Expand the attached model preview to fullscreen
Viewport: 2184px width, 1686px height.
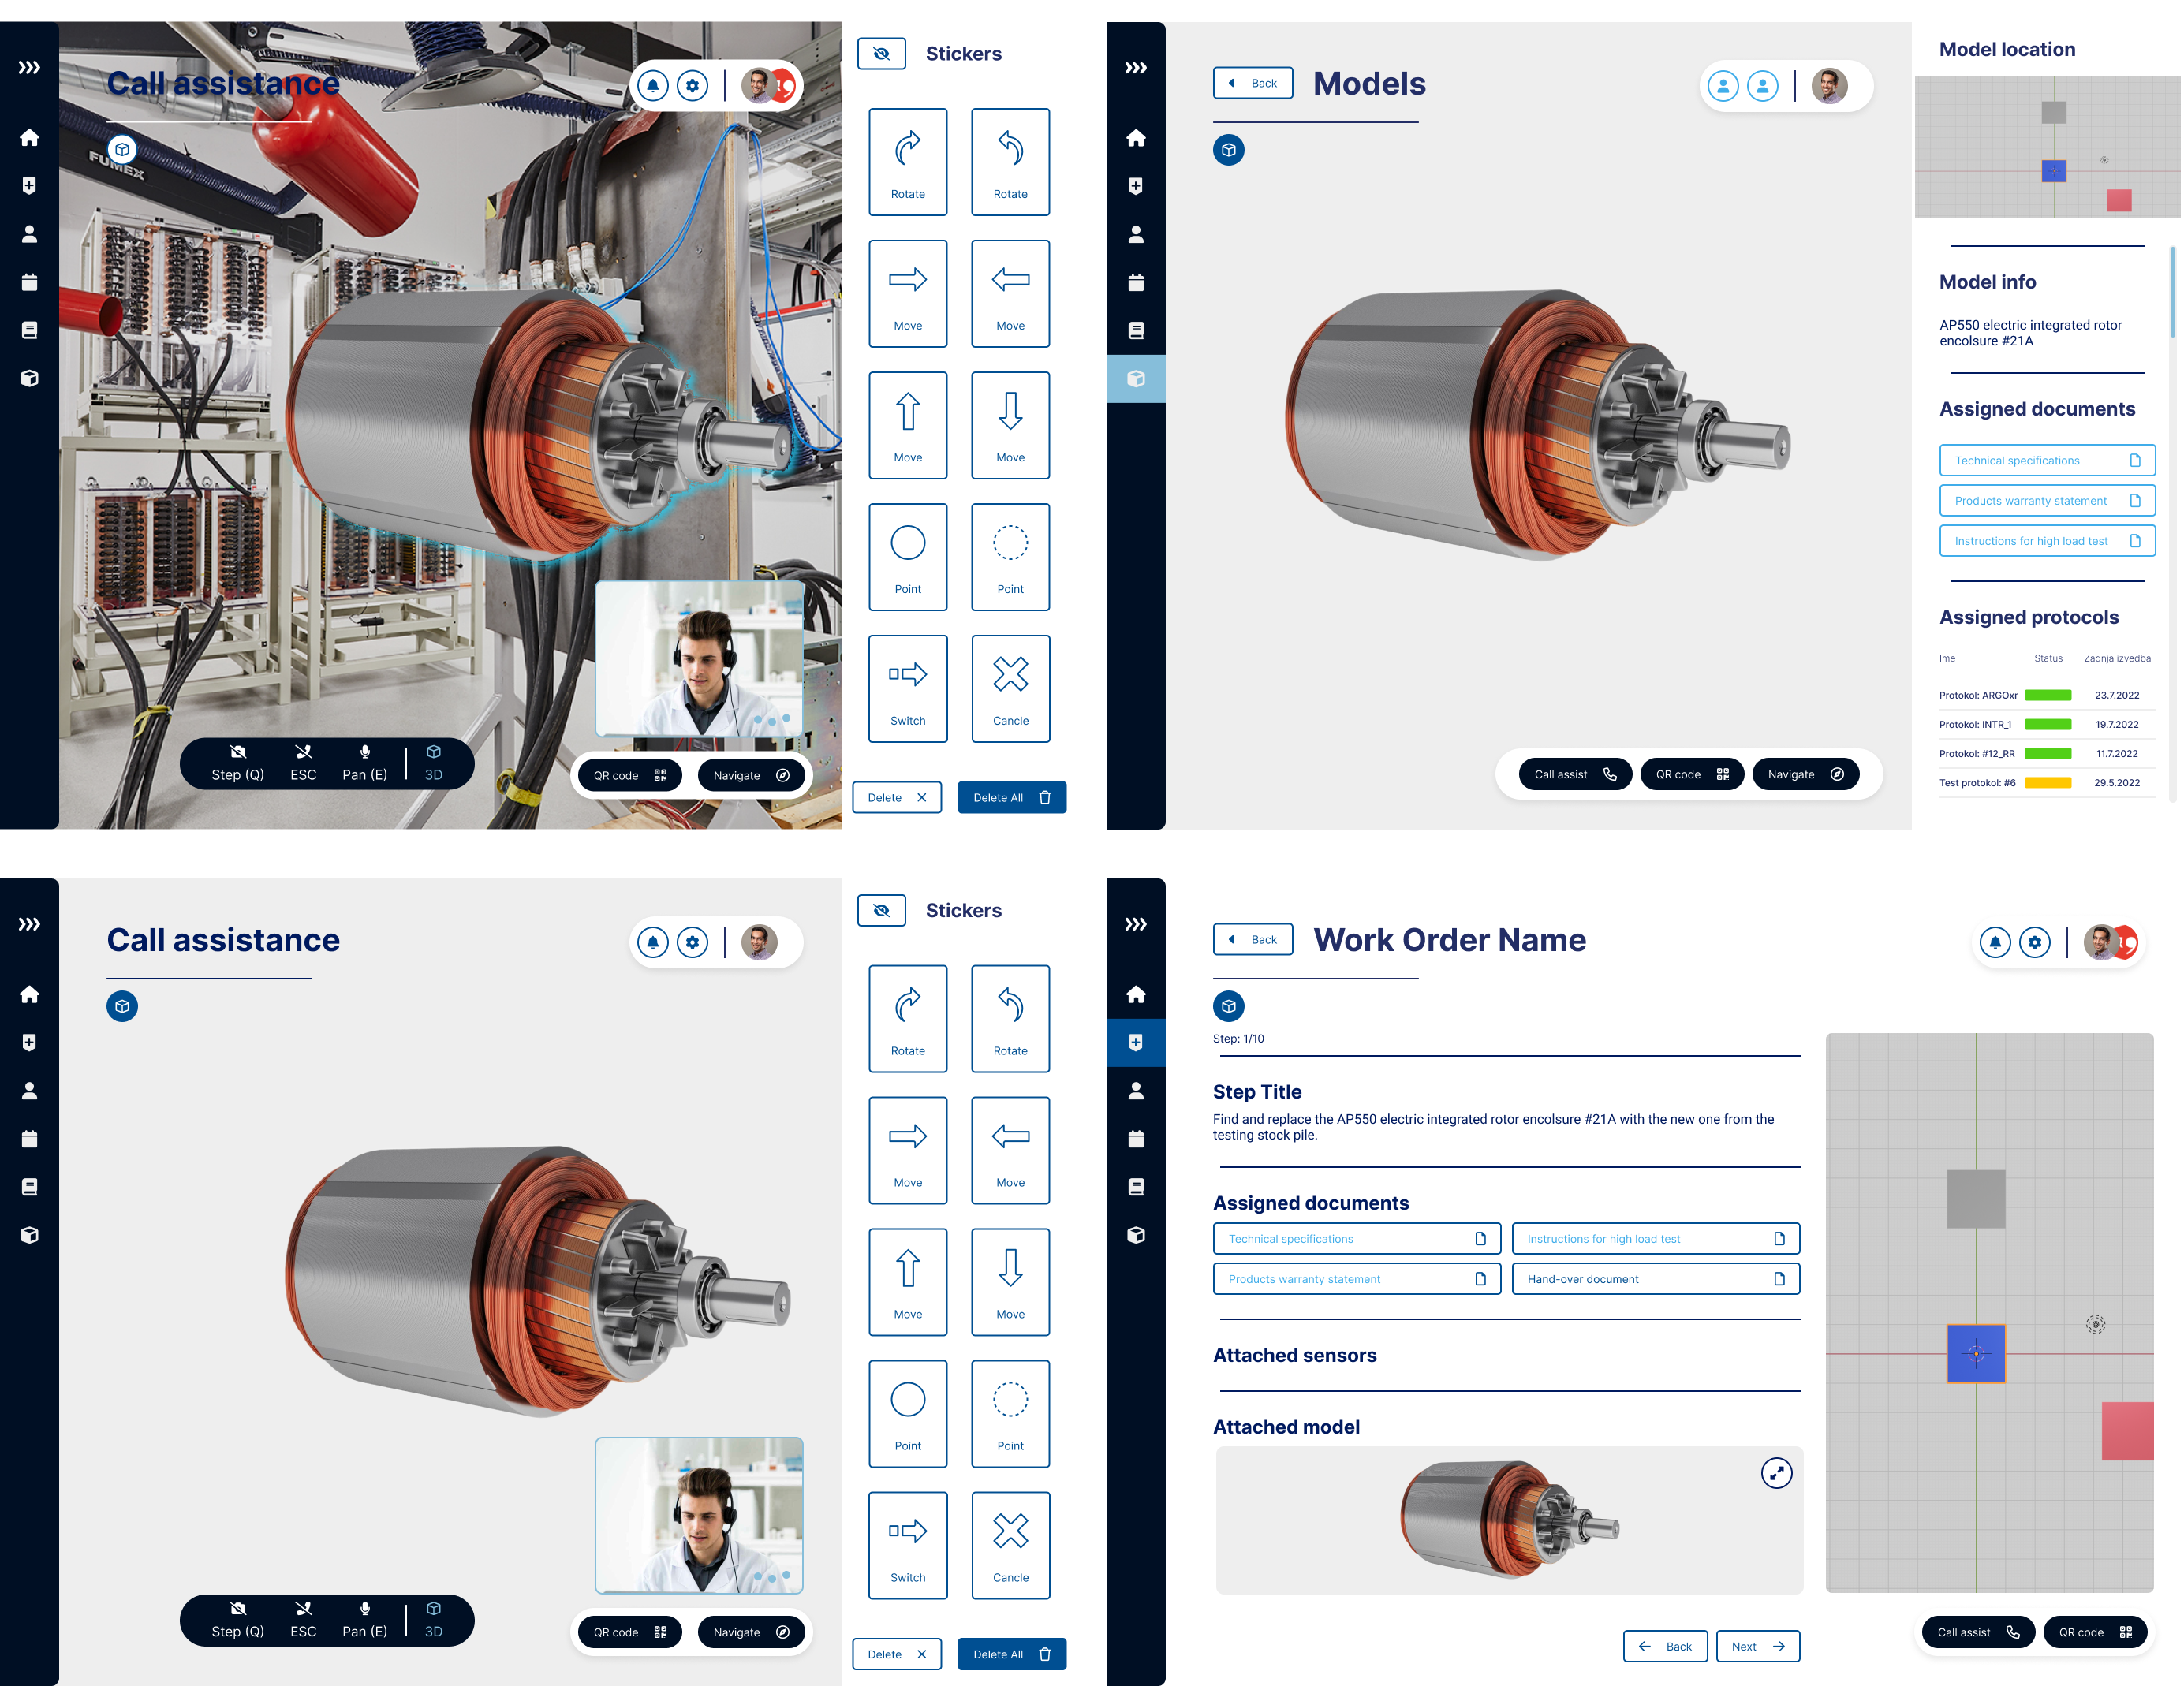(1776, 1473)
